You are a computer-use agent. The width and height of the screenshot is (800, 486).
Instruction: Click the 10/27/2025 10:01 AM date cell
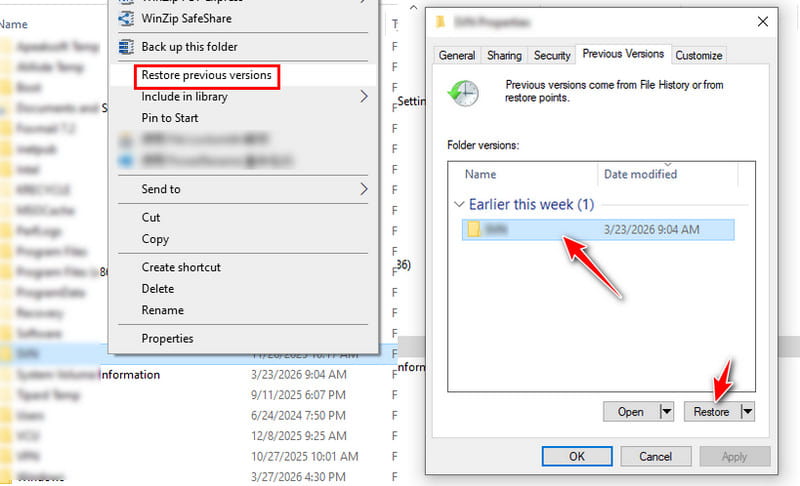click(305, 456)
